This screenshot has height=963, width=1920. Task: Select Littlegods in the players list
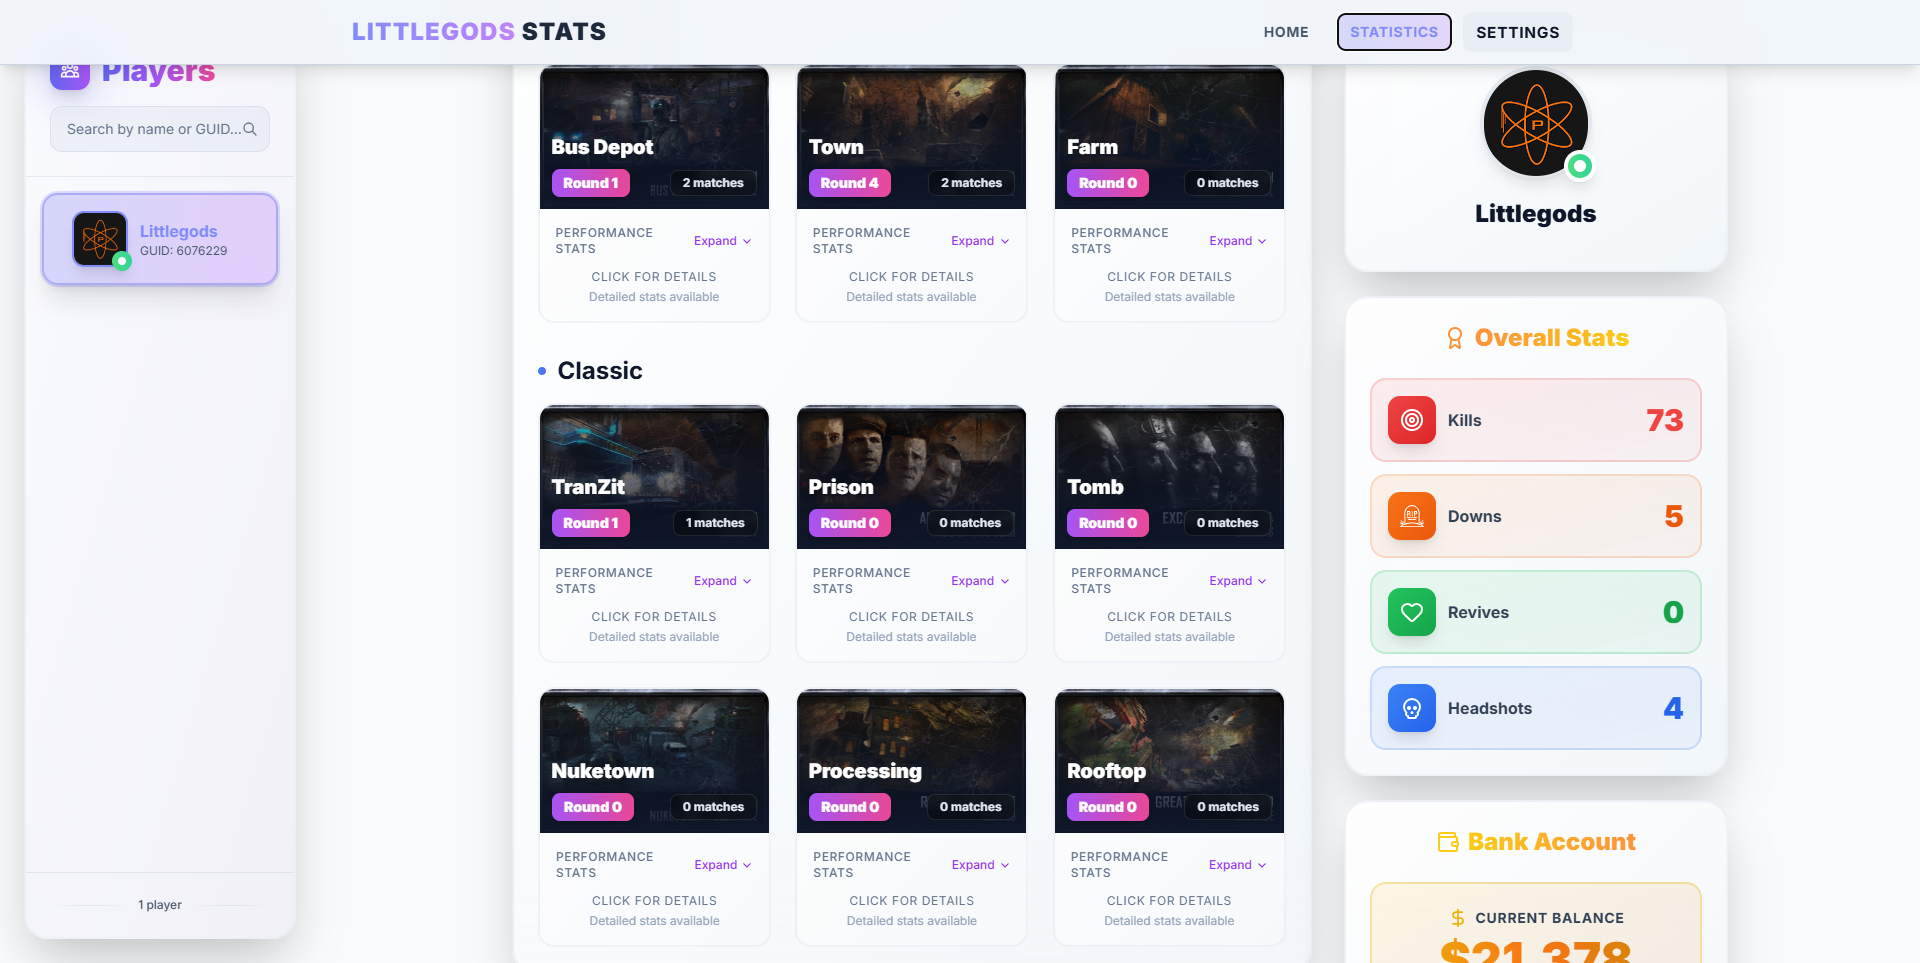160,239
